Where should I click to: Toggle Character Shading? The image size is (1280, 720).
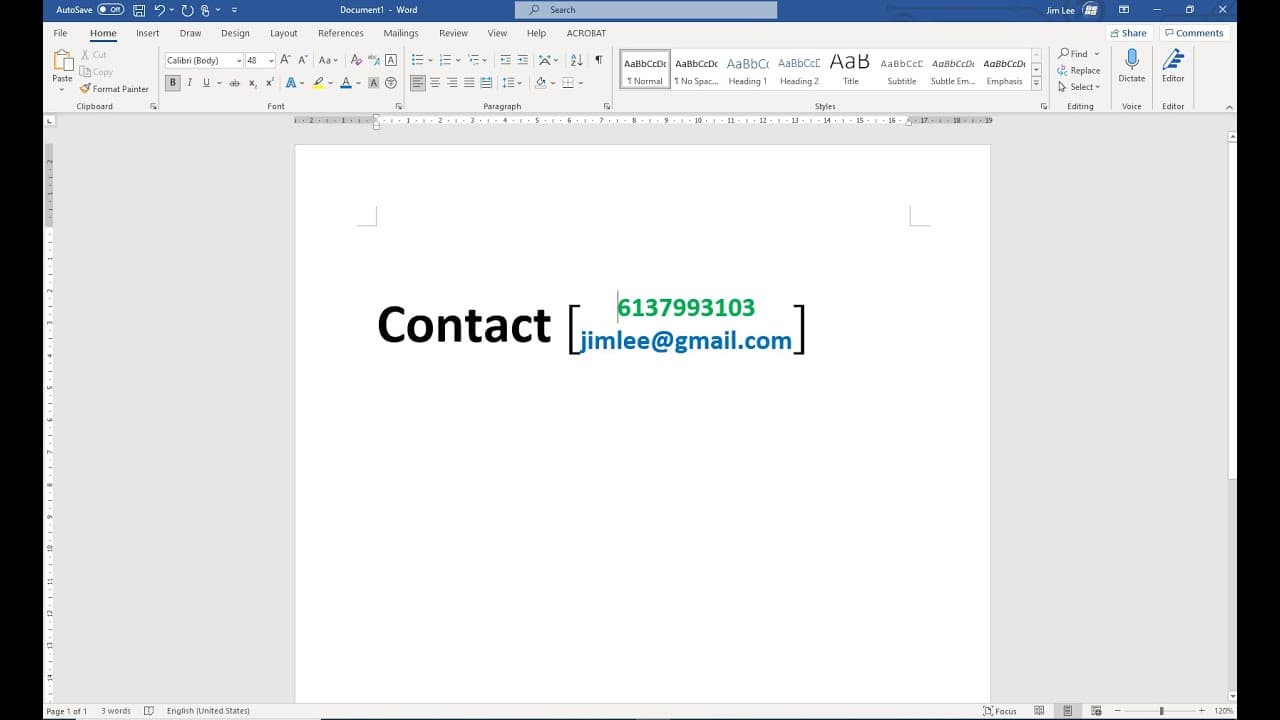coord(374,83)
